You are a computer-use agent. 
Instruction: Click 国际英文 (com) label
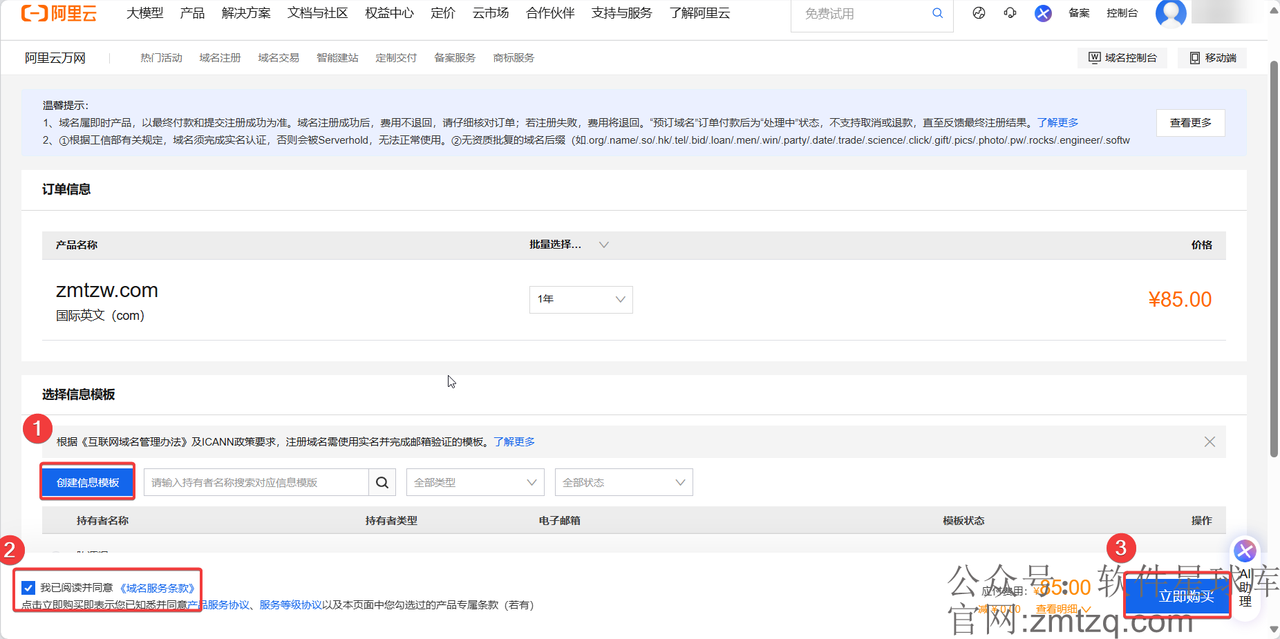[100, 315]
